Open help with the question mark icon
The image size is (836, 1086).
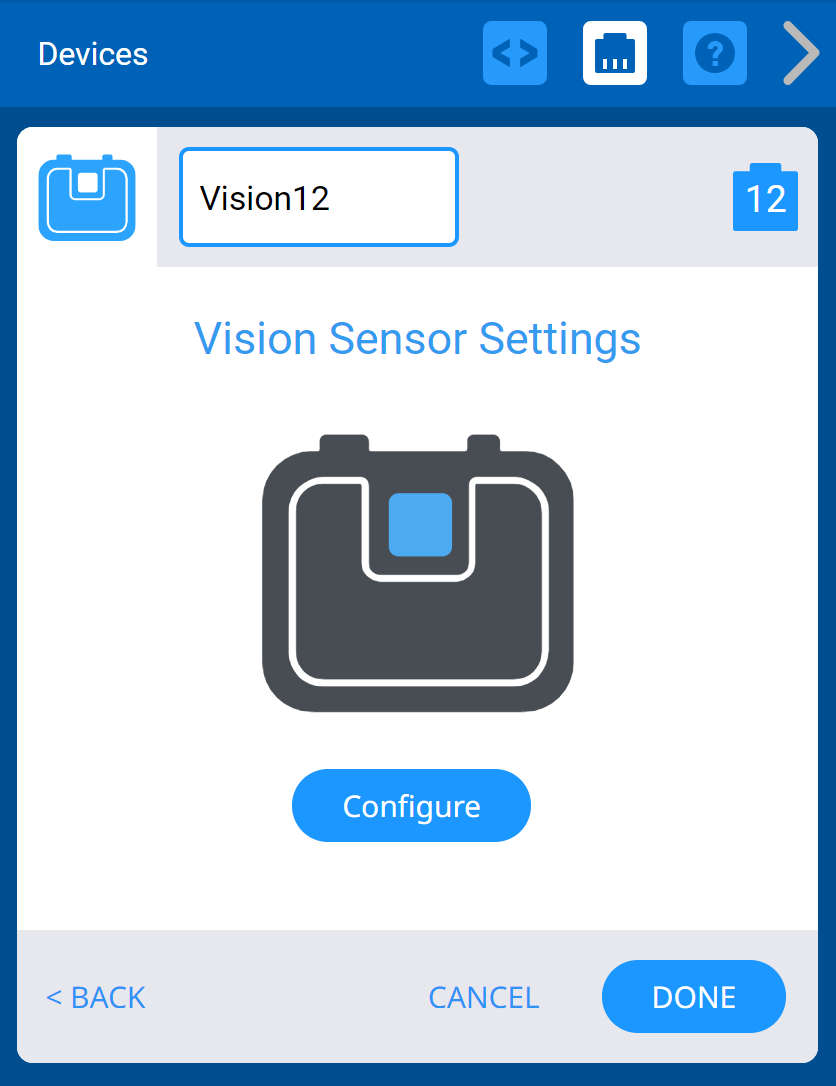pos(715,53)
